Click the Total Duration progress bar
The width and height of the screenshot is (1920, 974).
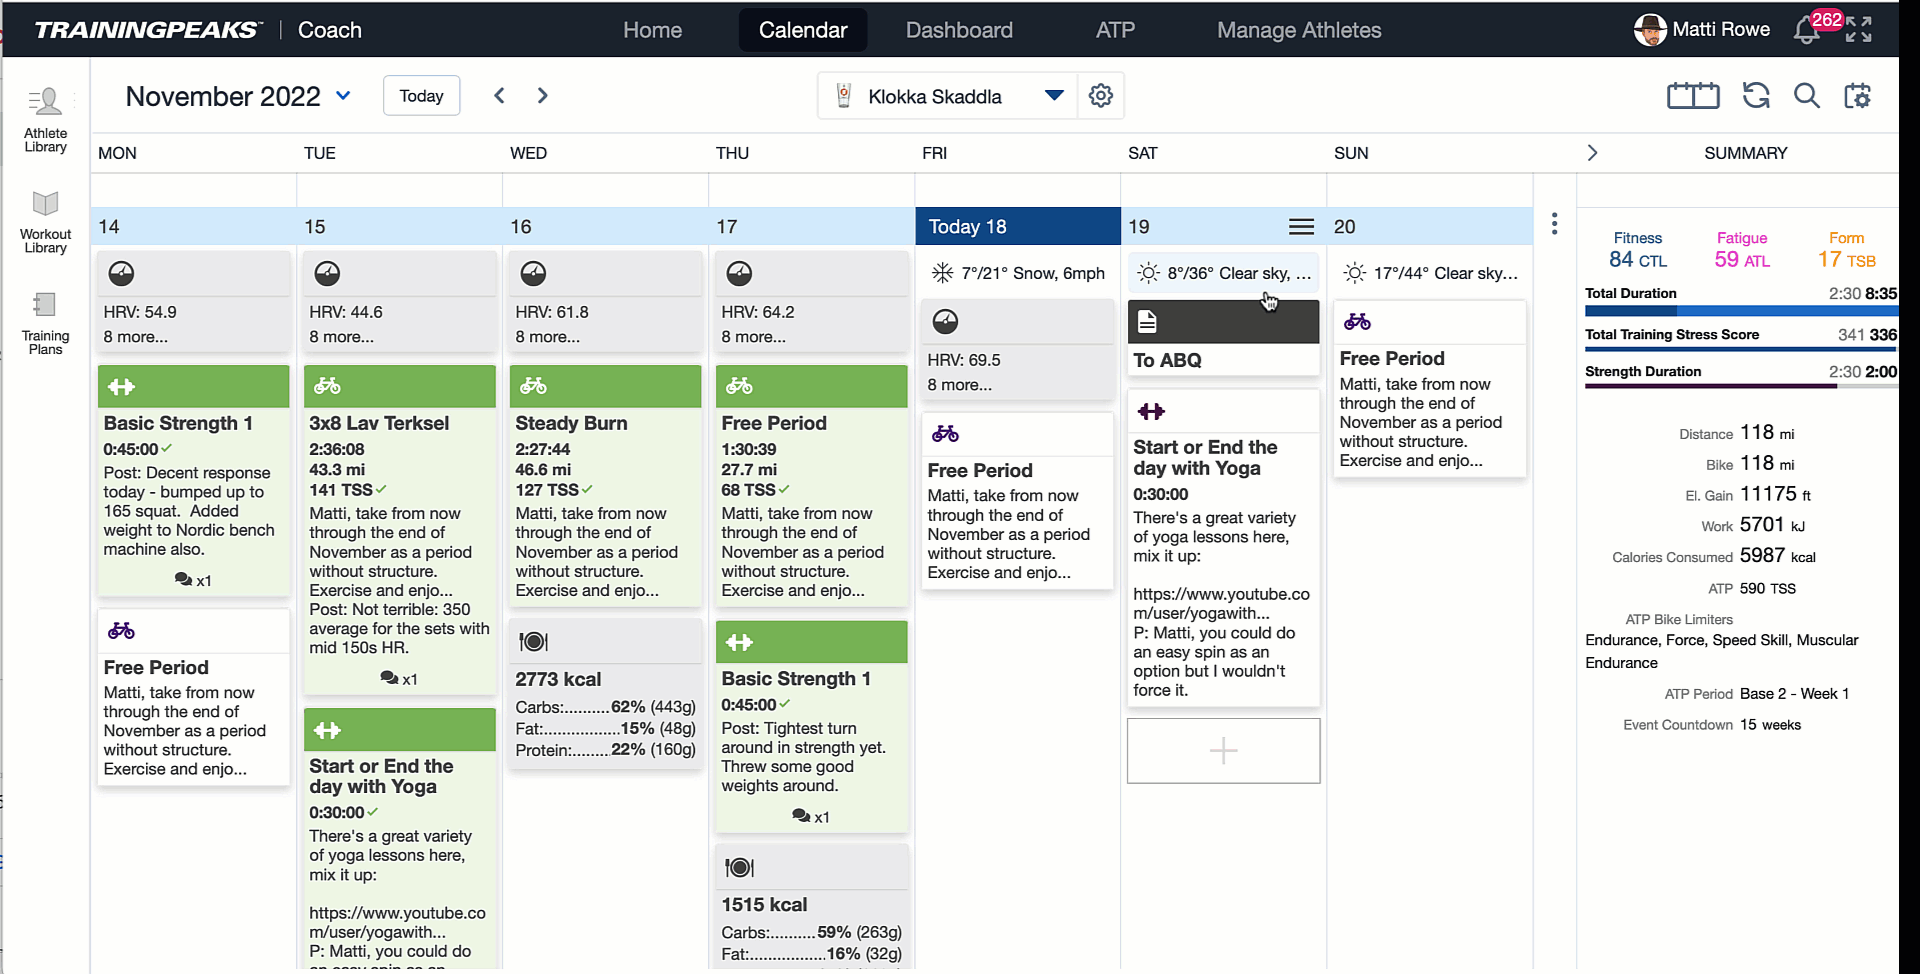[x=1741, y=311]
